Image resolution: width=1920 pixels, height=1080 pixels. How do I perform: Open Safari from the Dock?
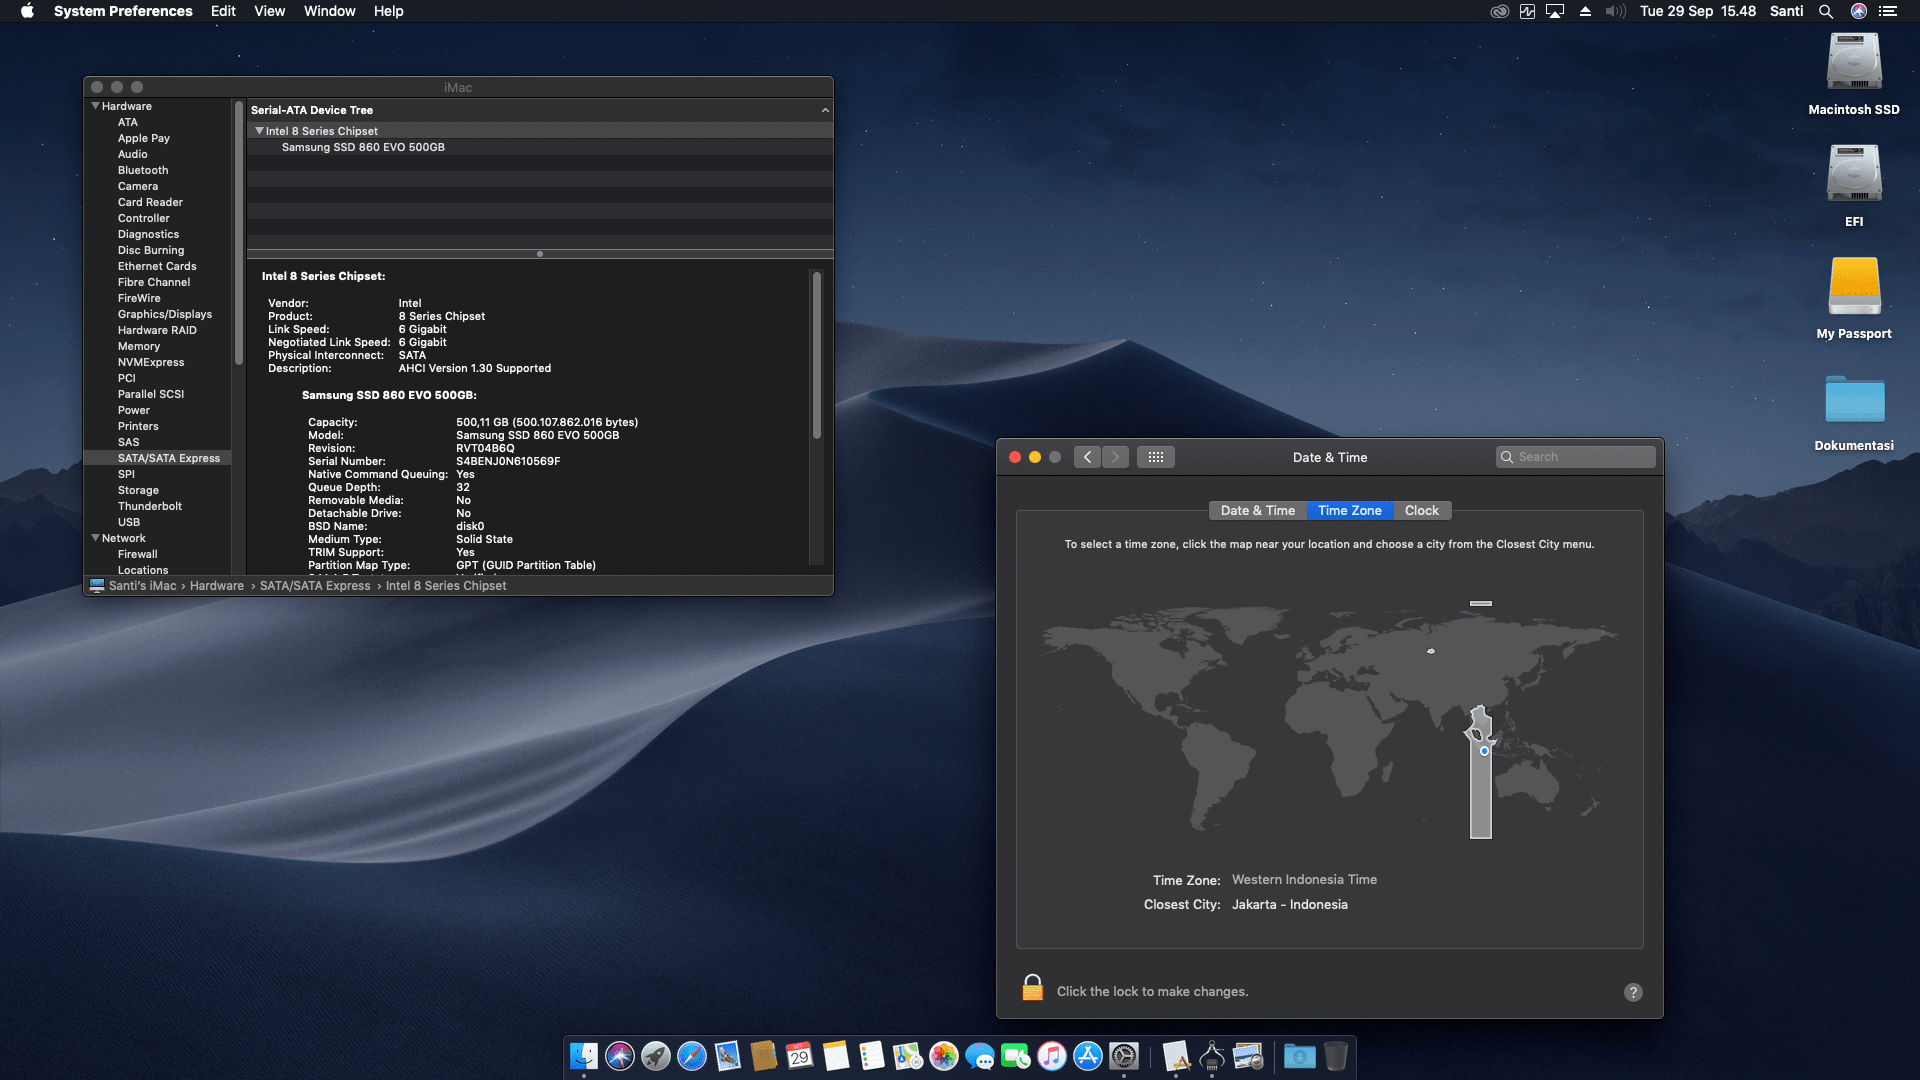point(693,1056)
